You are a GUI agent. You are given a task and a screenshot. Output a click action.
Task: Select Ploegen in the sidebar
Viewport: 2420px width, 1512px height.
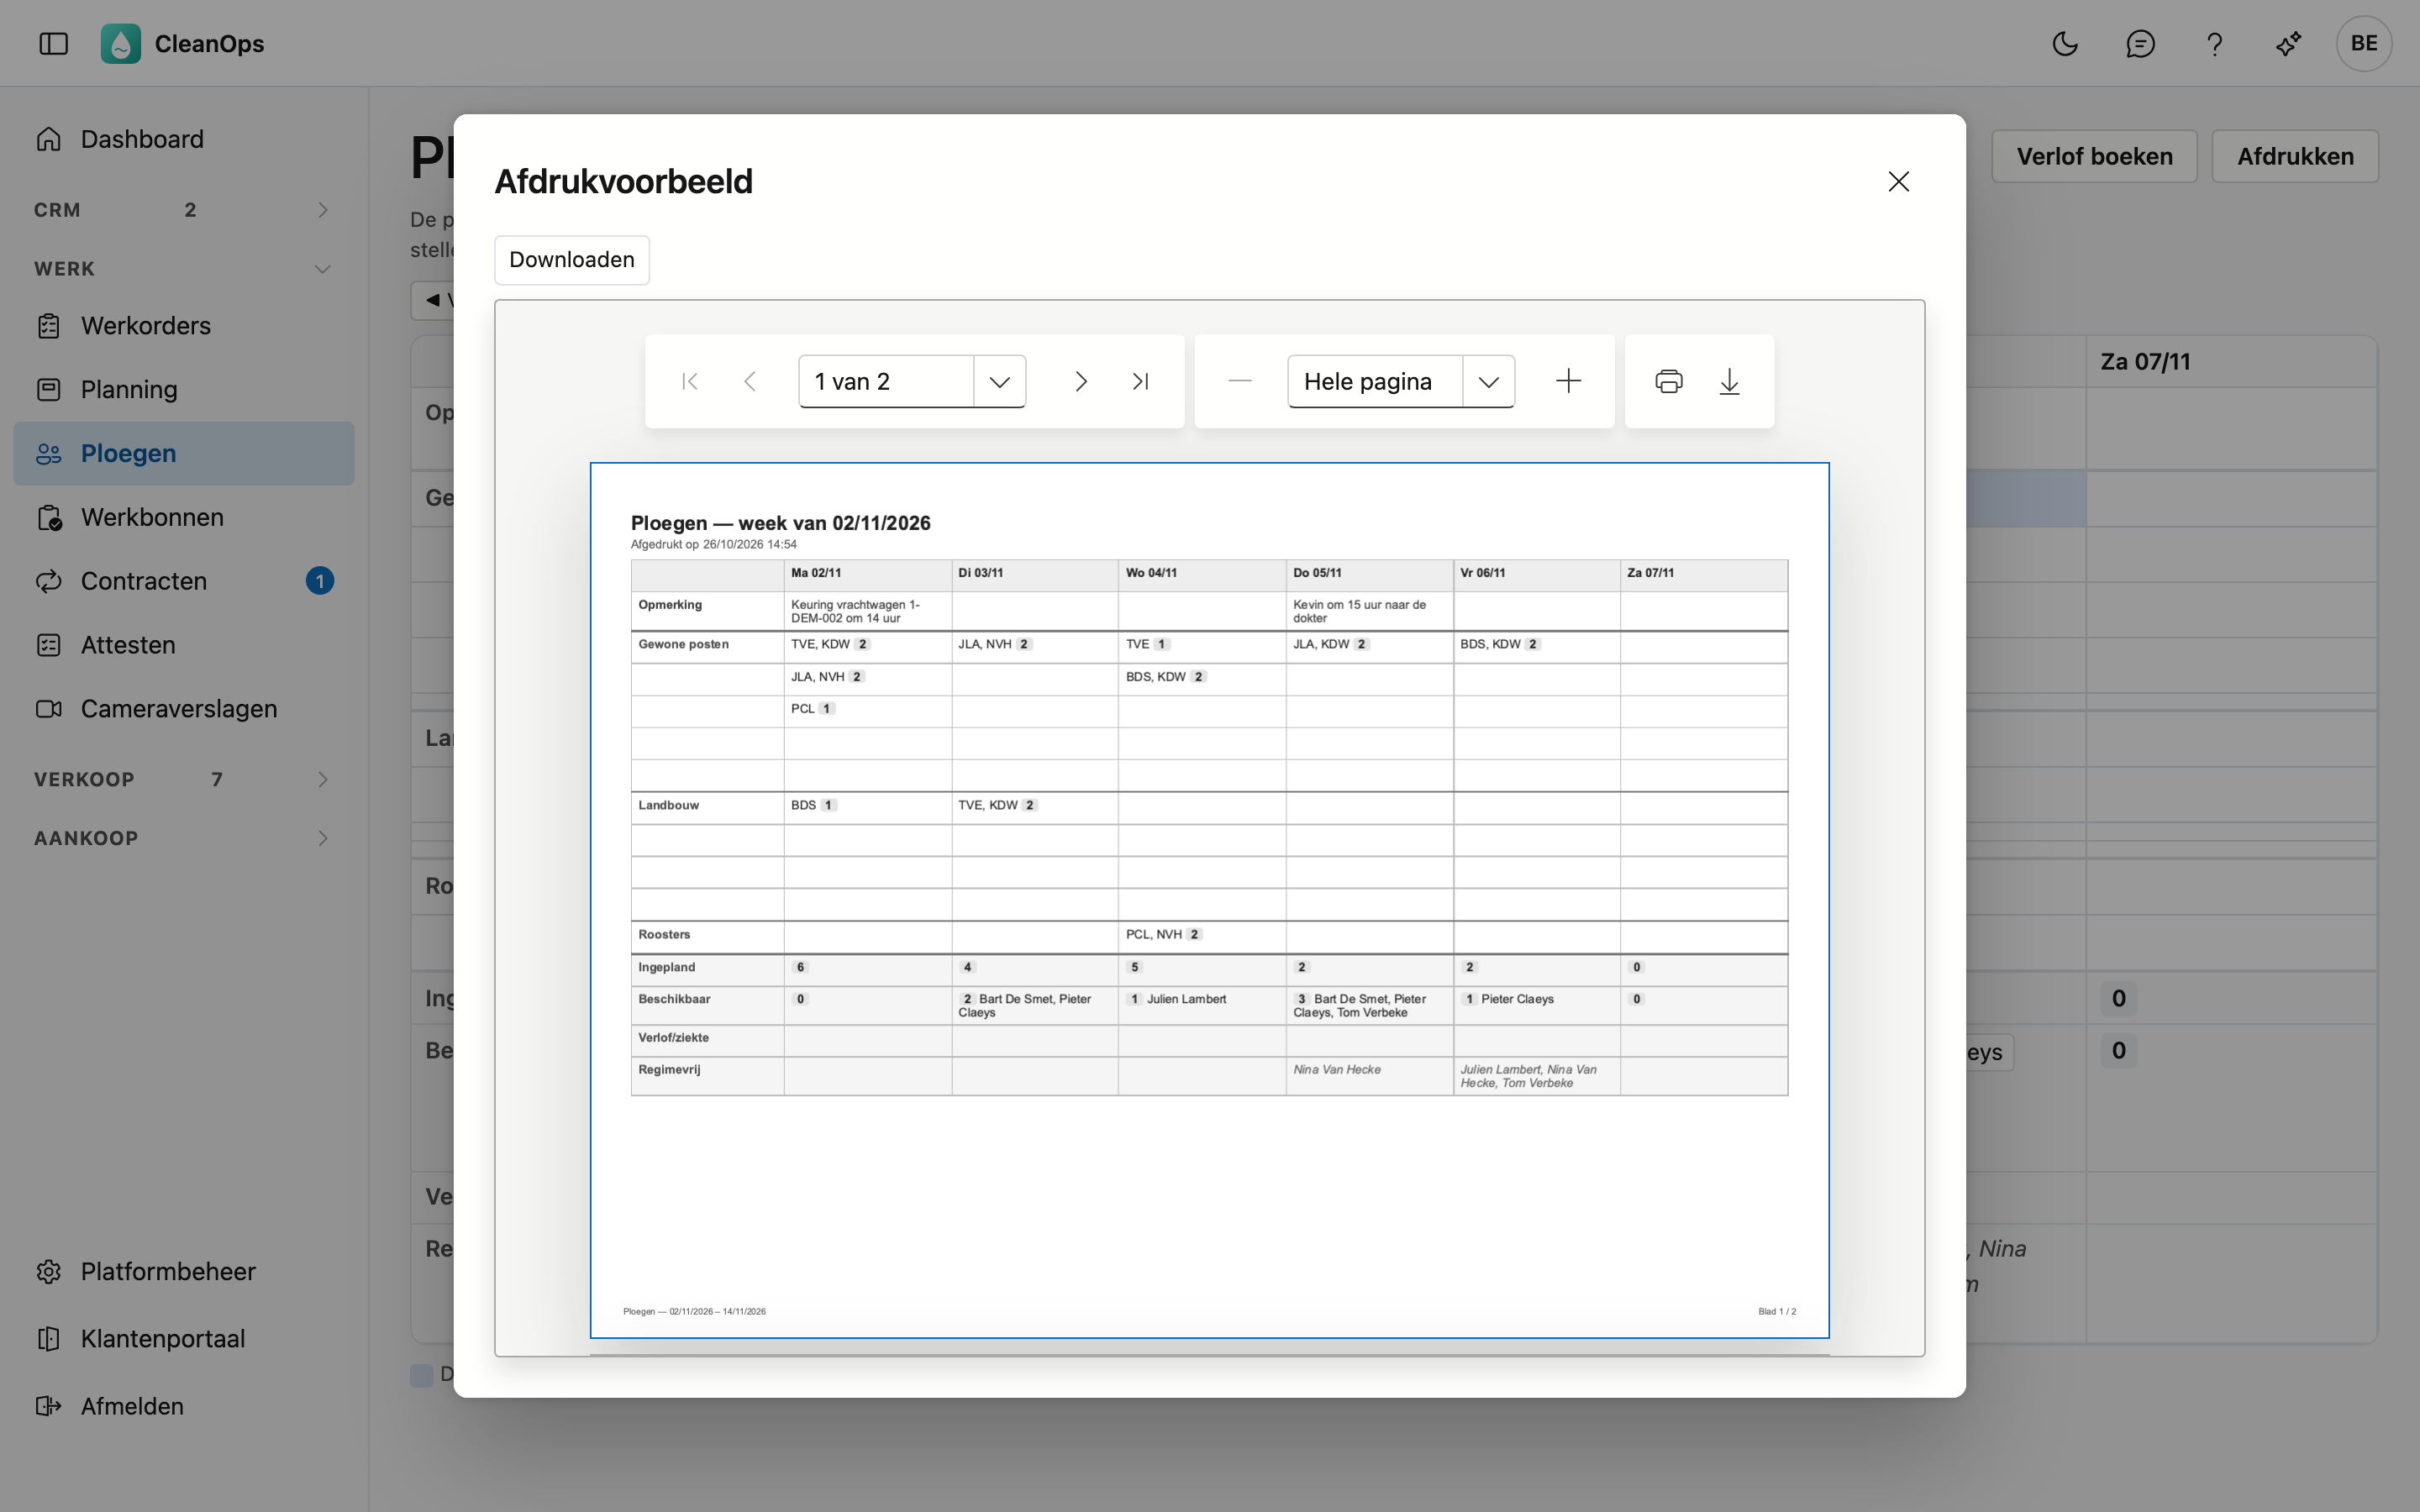[x=184, y=454]
